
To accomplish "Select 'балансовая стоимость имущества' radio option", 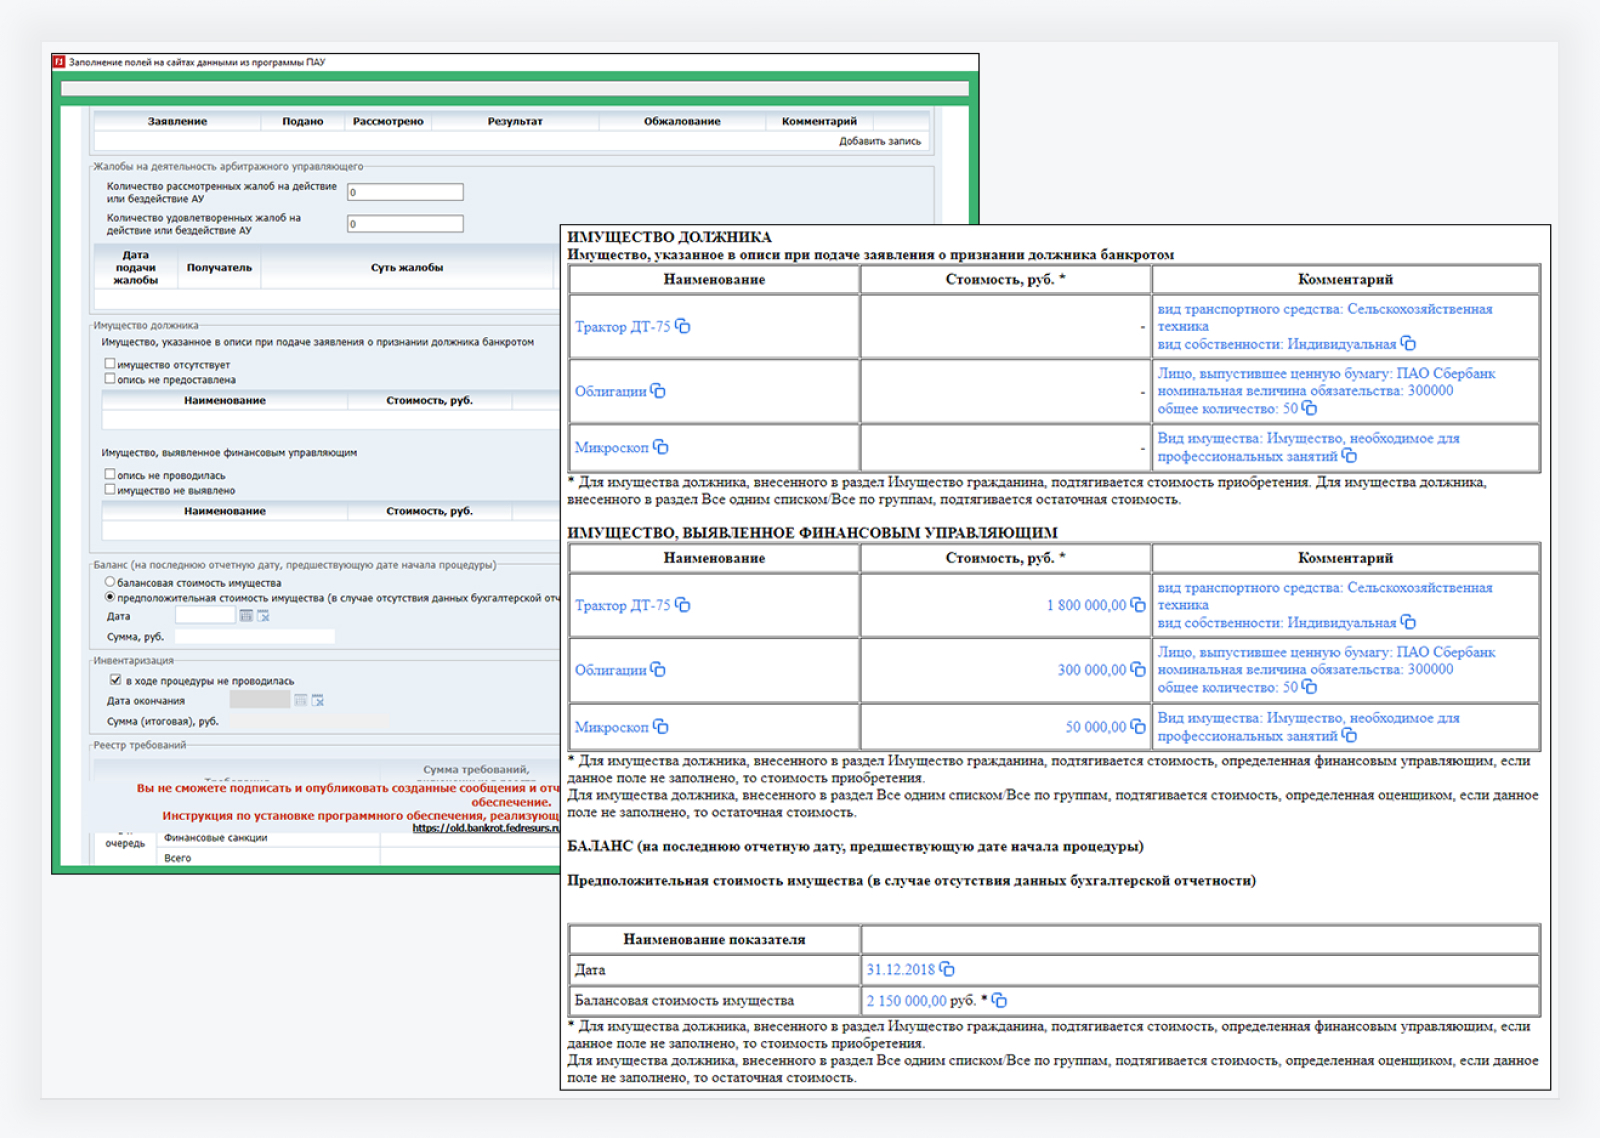I will [x=110, y=581].
